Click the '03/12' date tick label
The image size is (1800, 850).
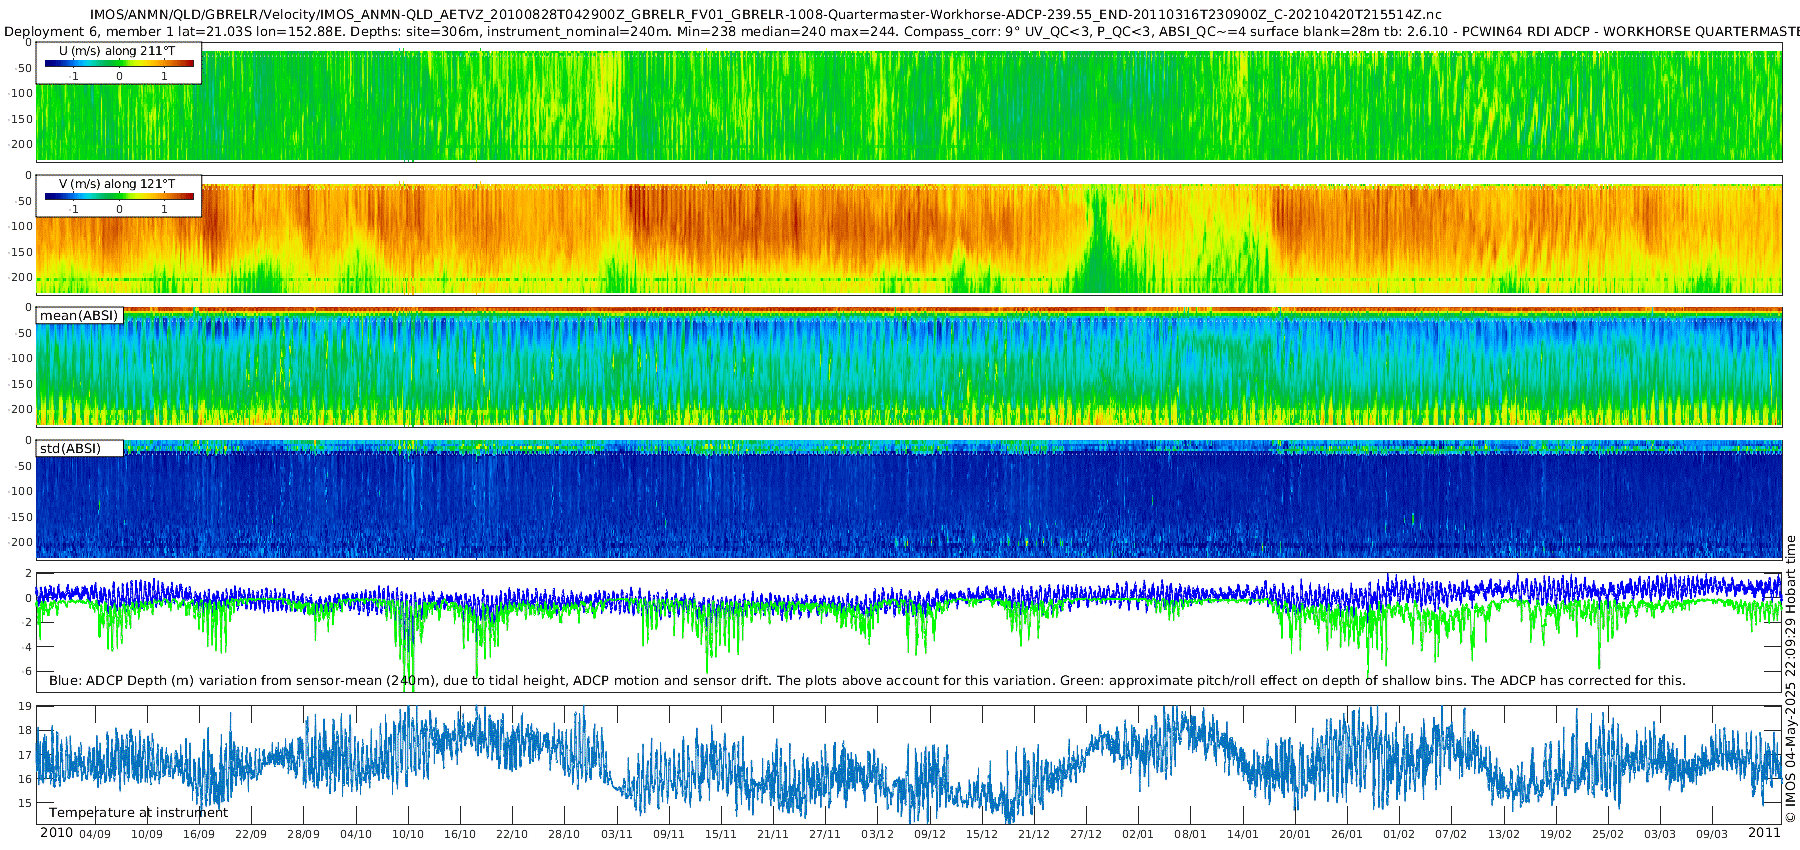[x=878, y=834]
